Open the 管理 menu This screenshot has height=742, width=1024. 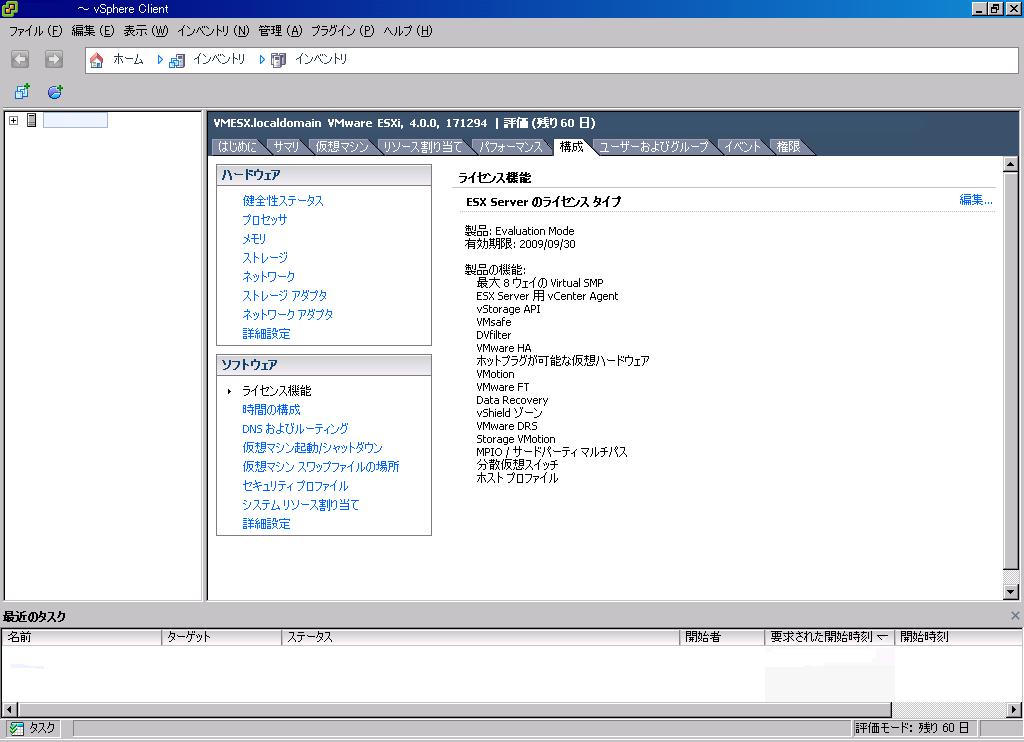[280, 31]
